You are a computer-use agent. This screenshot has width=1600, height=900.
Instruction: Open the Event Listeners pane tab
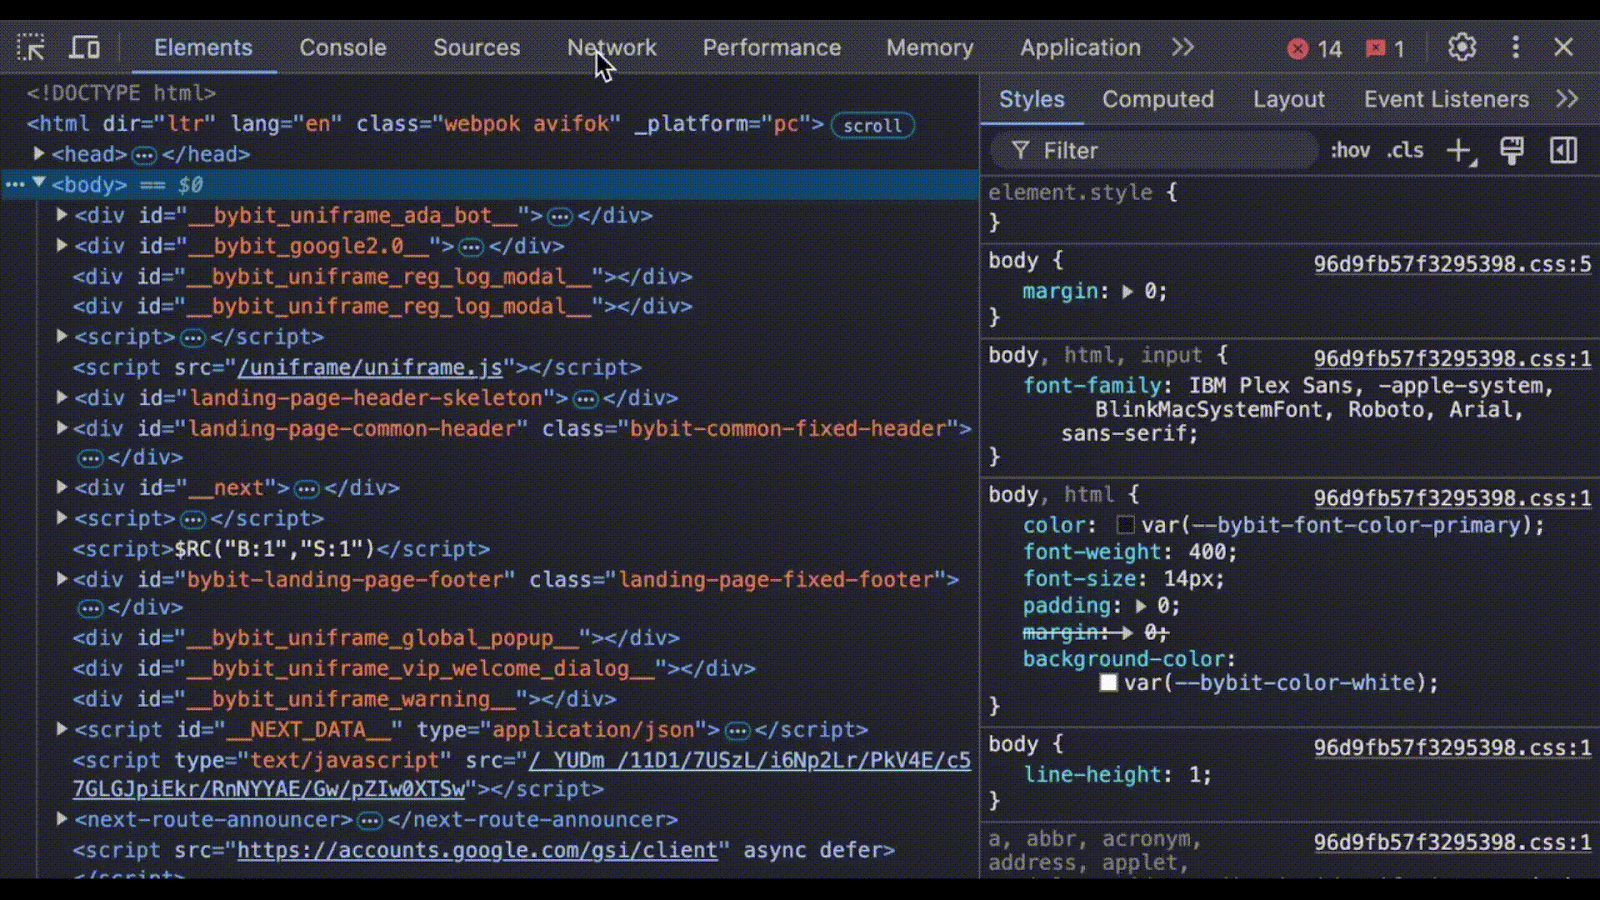pyautogui.click(x=1446, y=99)
